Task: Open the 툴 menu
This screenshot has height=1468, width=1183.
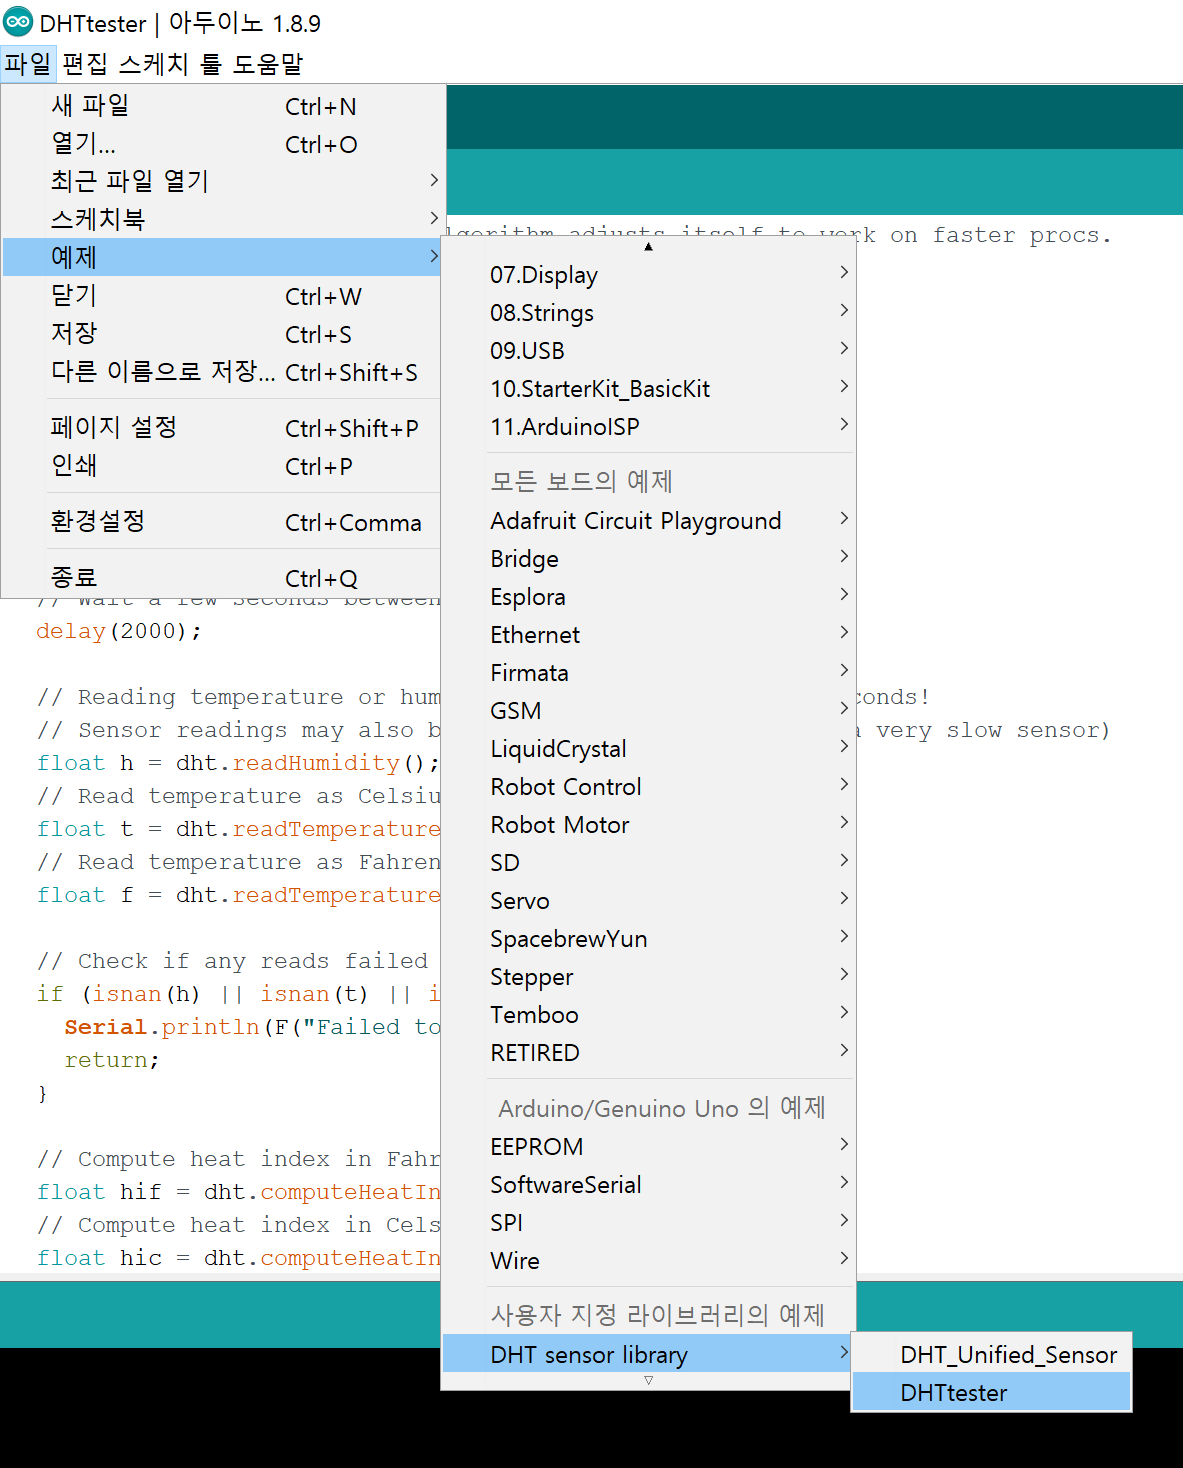Action: click(x=211, y=64)
